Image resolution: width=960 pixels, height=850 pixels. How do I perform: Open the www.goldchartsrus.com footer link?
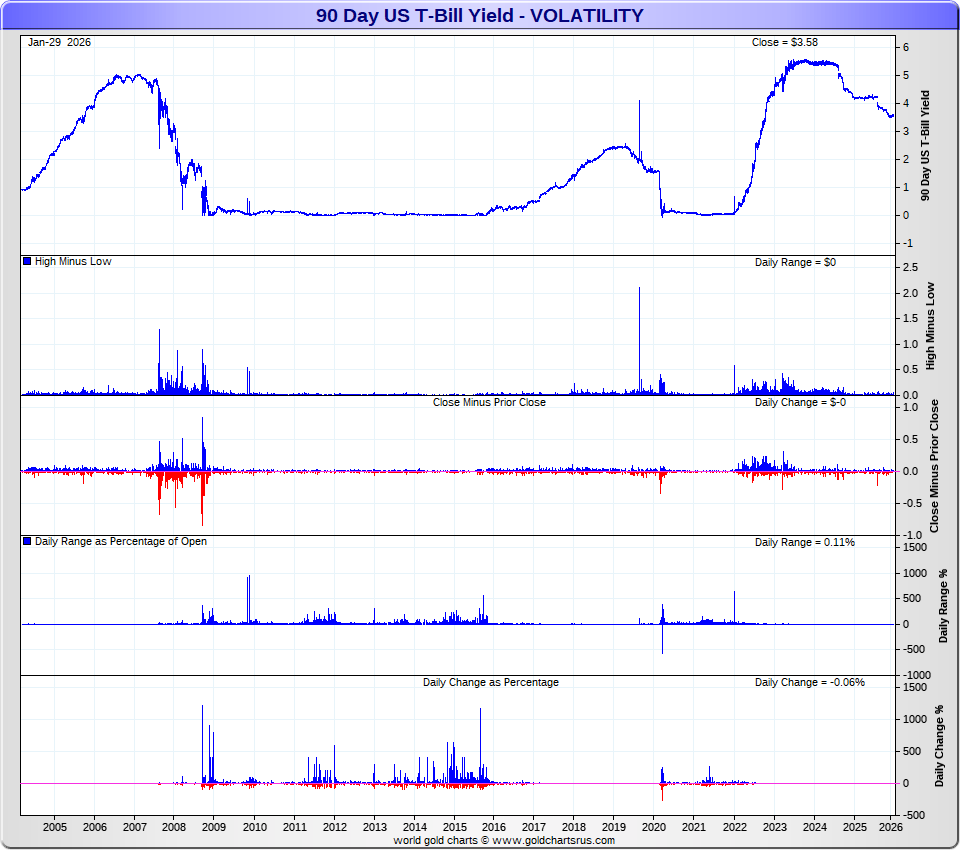(553, 841)
